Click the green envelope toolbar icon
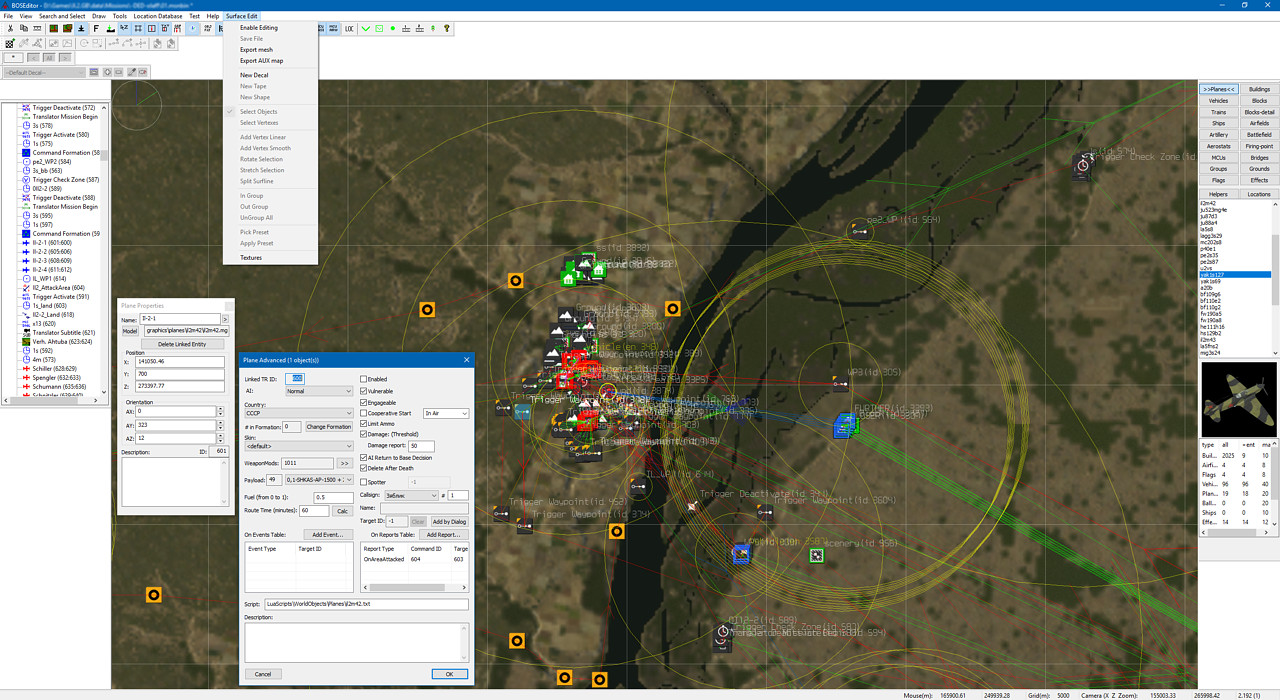The image size is (1280, 700). click(x=379, y=28)
